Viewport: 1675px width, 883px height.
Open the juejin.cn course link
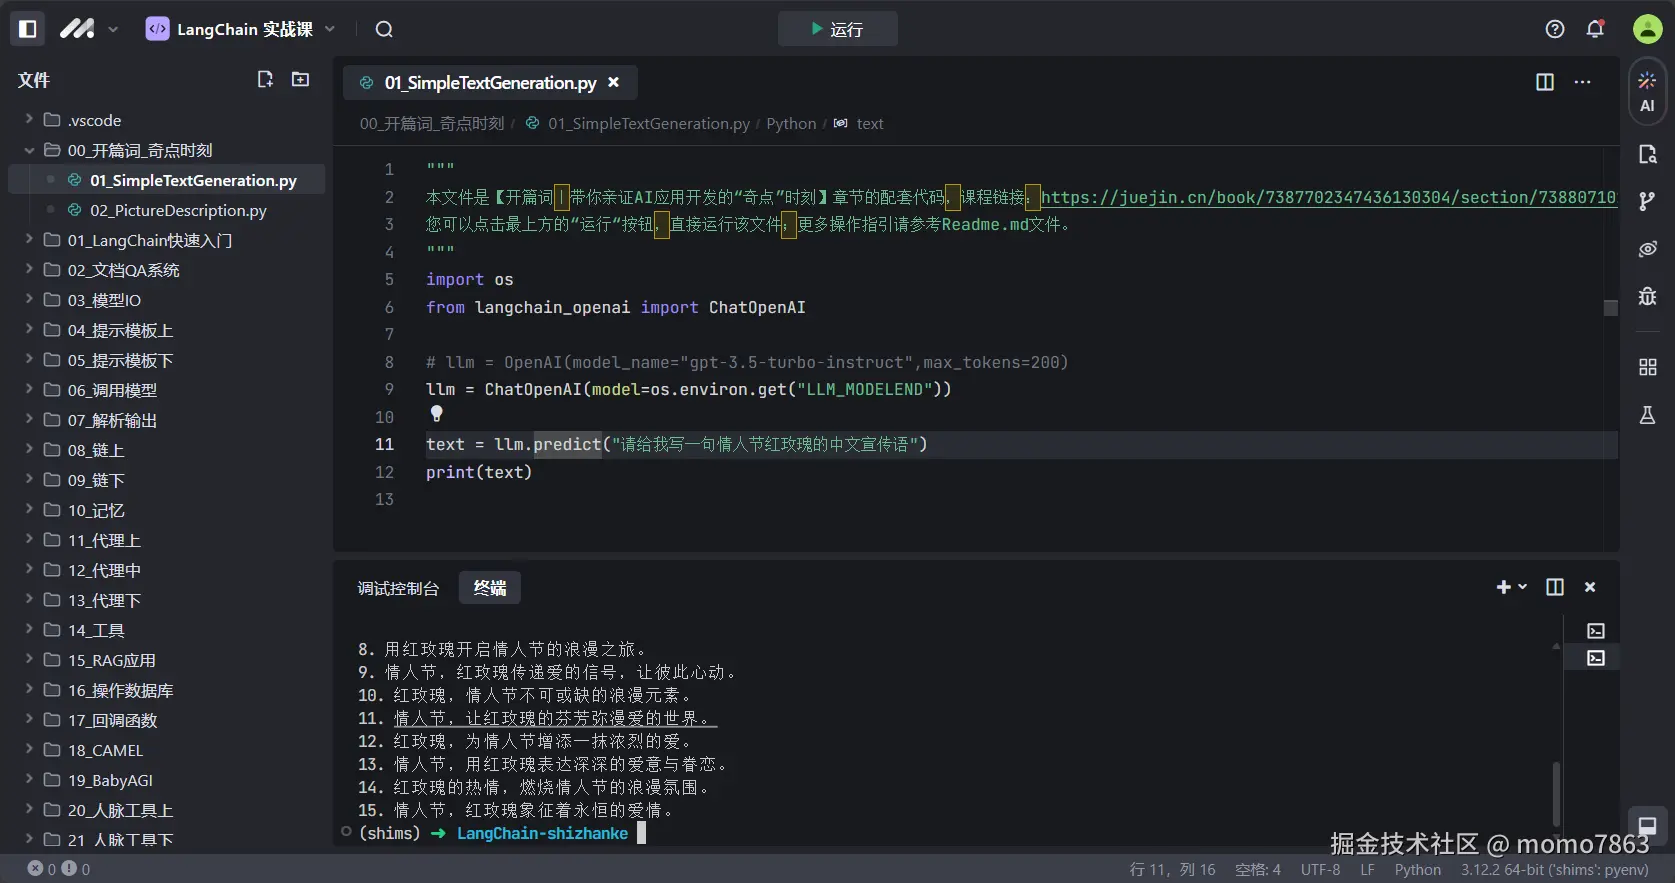(x=1327, y=197)
